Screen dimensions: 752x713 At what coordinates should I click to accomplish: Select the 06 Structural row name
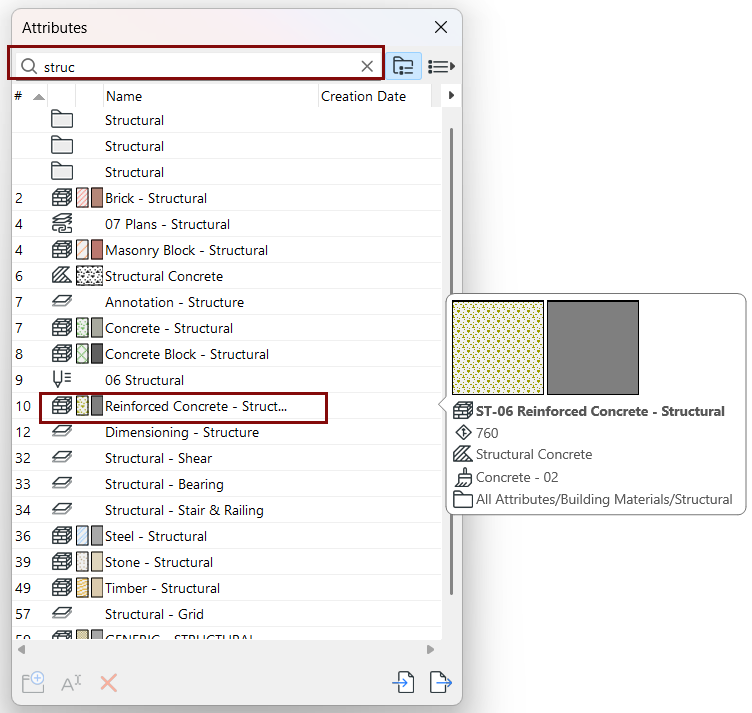[144, 380]
